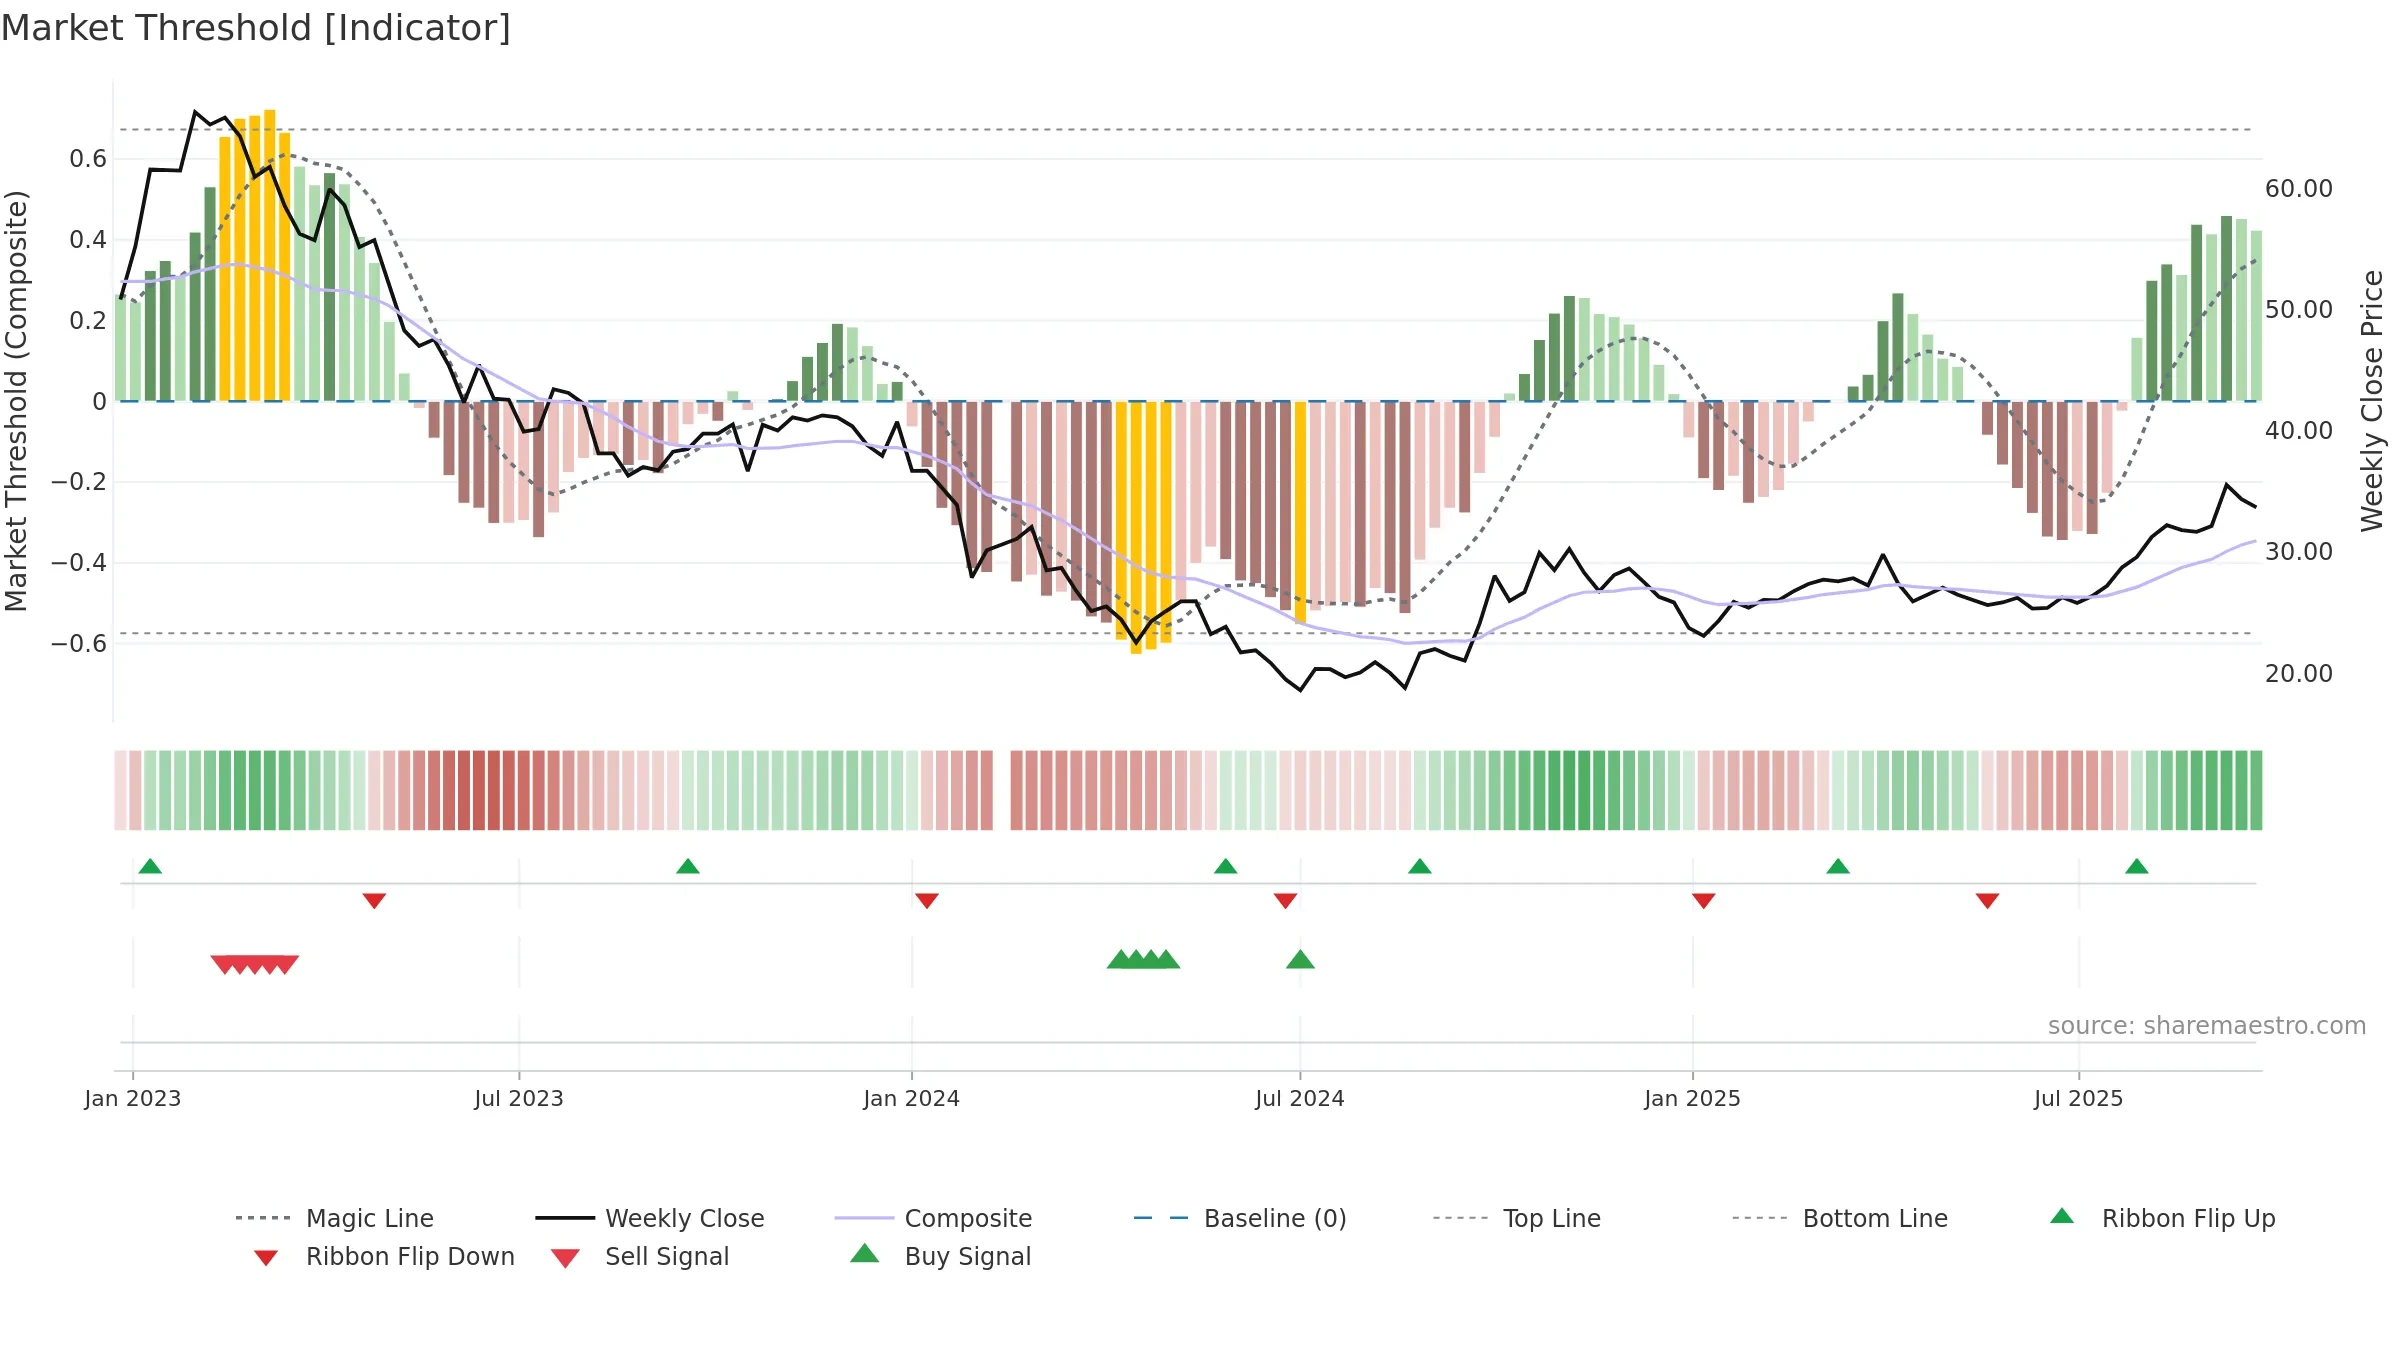The width and height of the screenshot is (2400, 1350).
Task: Click the Ribbon Flip Up marker near late Jul 2025
Action: [x=2137, y=866]
